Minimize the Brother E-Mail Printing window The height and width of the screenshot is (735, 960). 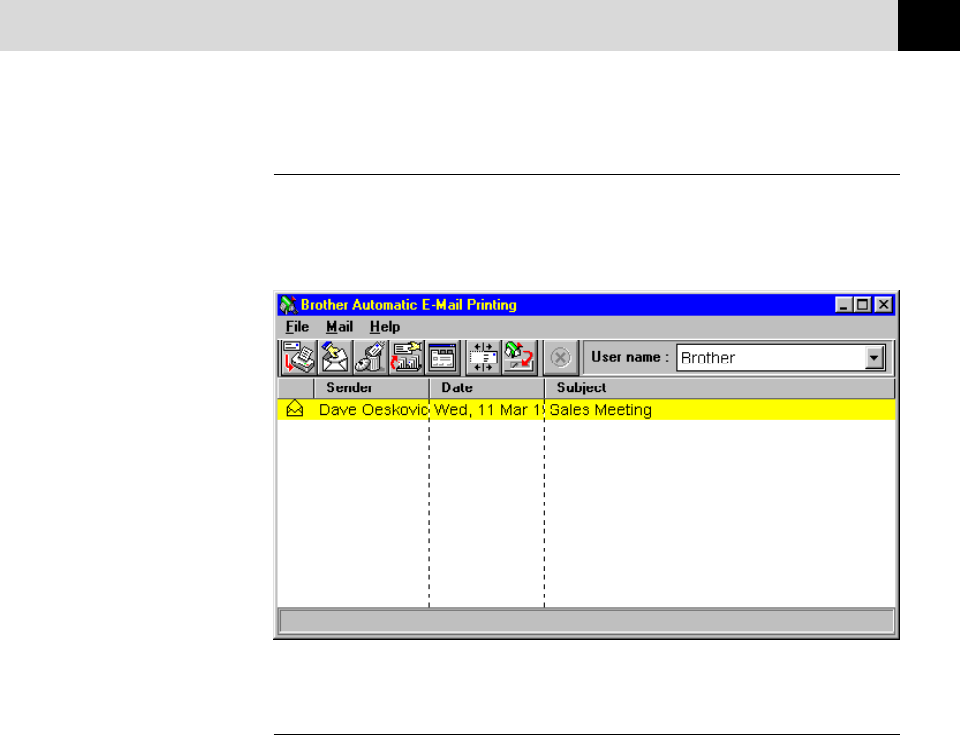tap(844, 304)
